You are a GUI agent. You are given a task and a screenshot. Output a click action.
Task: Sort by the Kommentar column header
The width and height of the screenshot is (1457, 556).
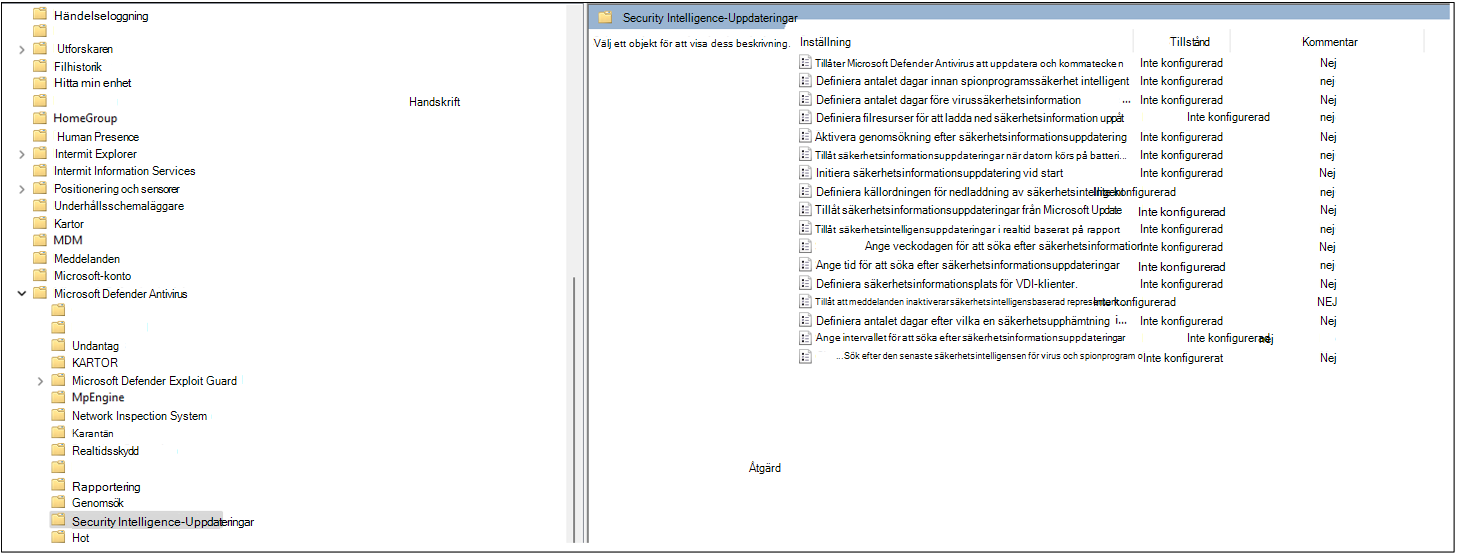[1329, 42]
